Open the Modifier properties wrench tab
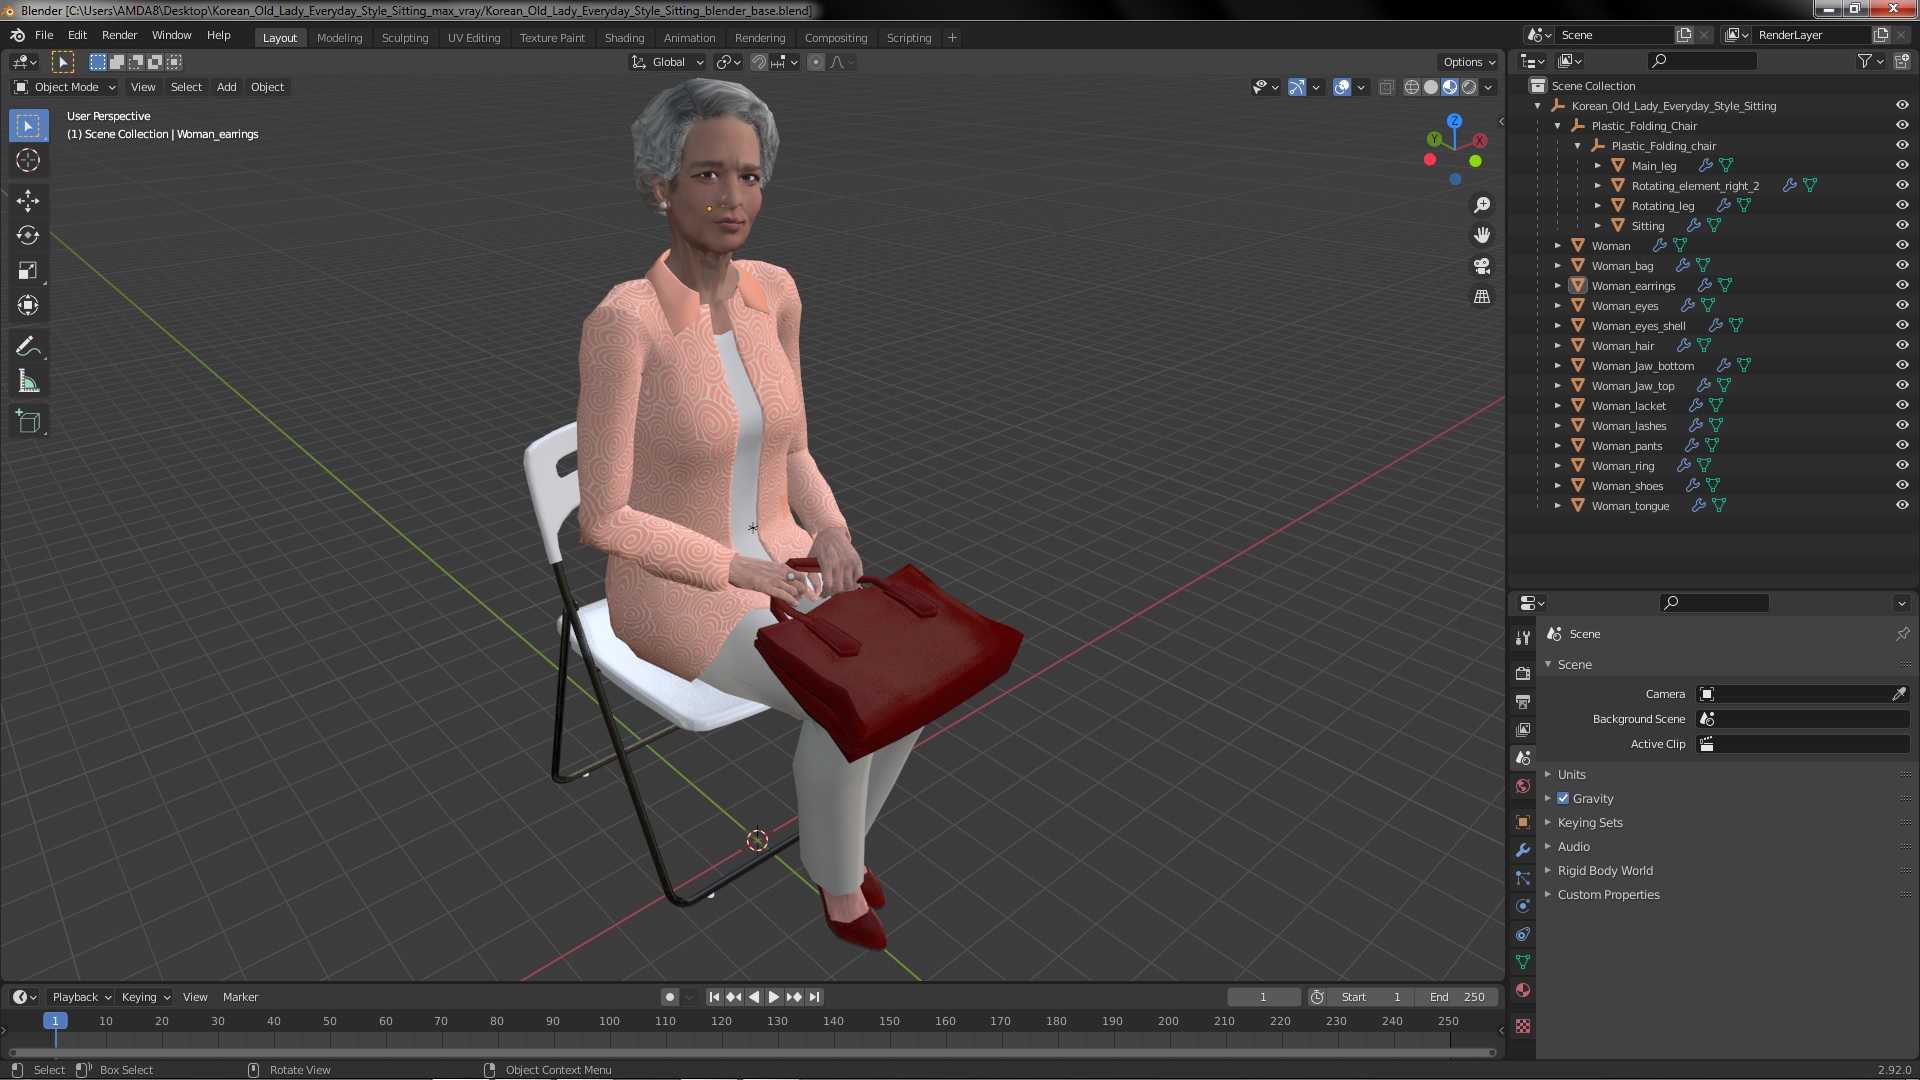1920x1080 pixels. tap(1523, 850)
